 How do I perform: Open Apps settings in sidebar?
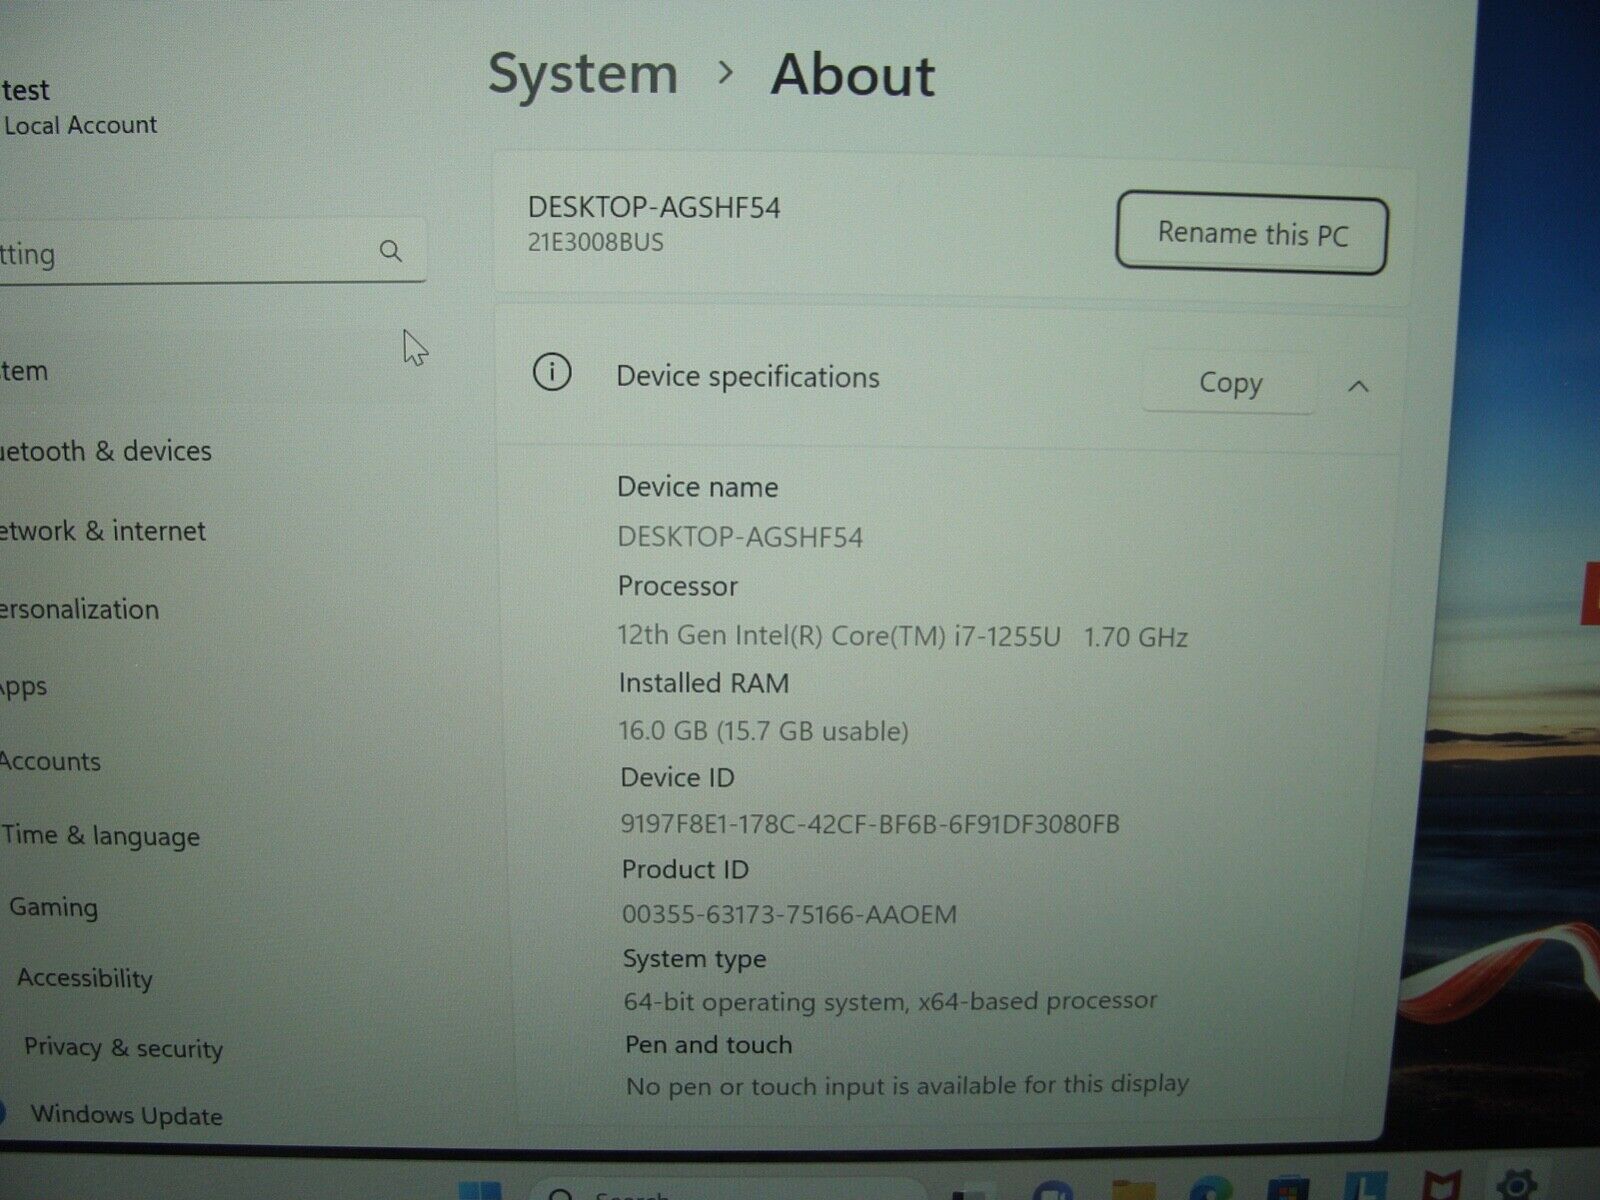point(24,687)
